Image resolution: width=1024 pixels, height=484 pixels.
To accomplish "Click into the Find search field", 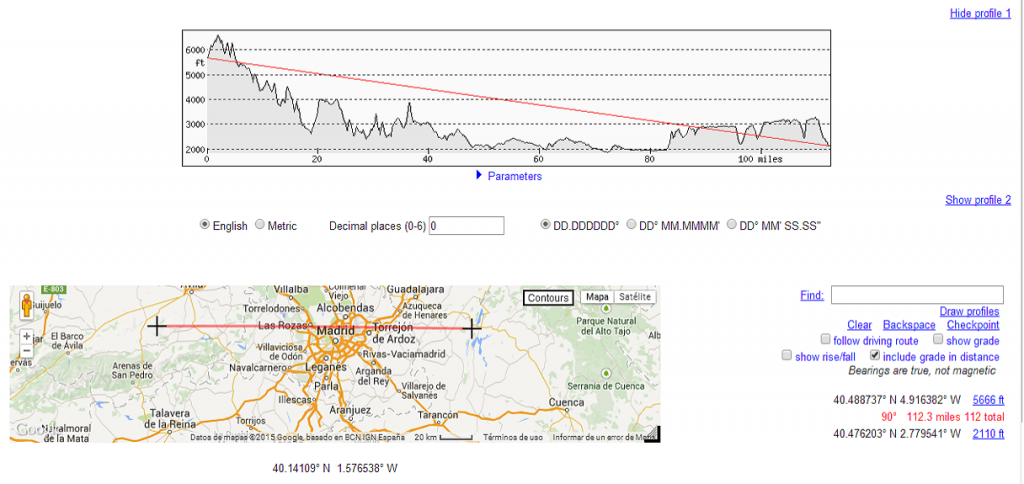I will [x=915, y=295].
